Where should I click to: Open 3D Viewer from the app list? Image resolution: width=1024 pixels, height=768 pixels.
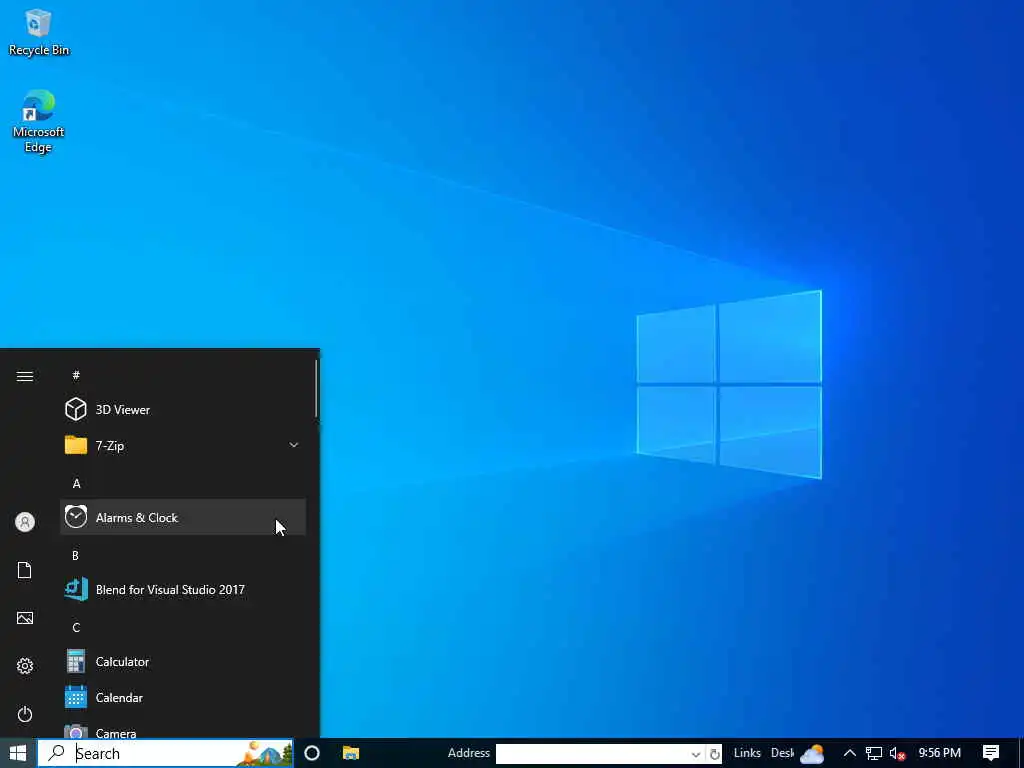tap(183, 409)
